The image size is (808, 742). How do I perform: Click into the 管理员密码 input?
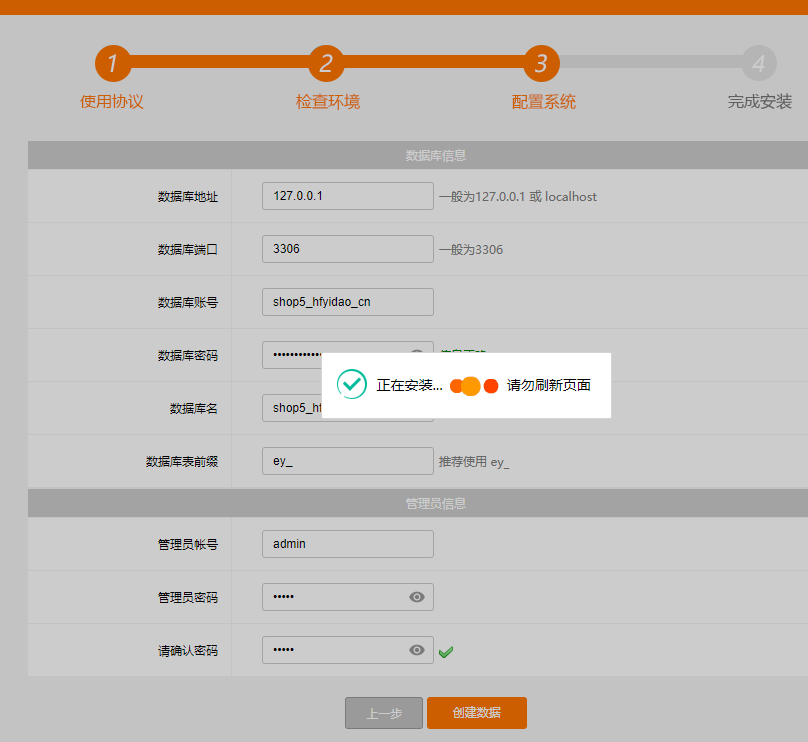[x=348, y=597]
